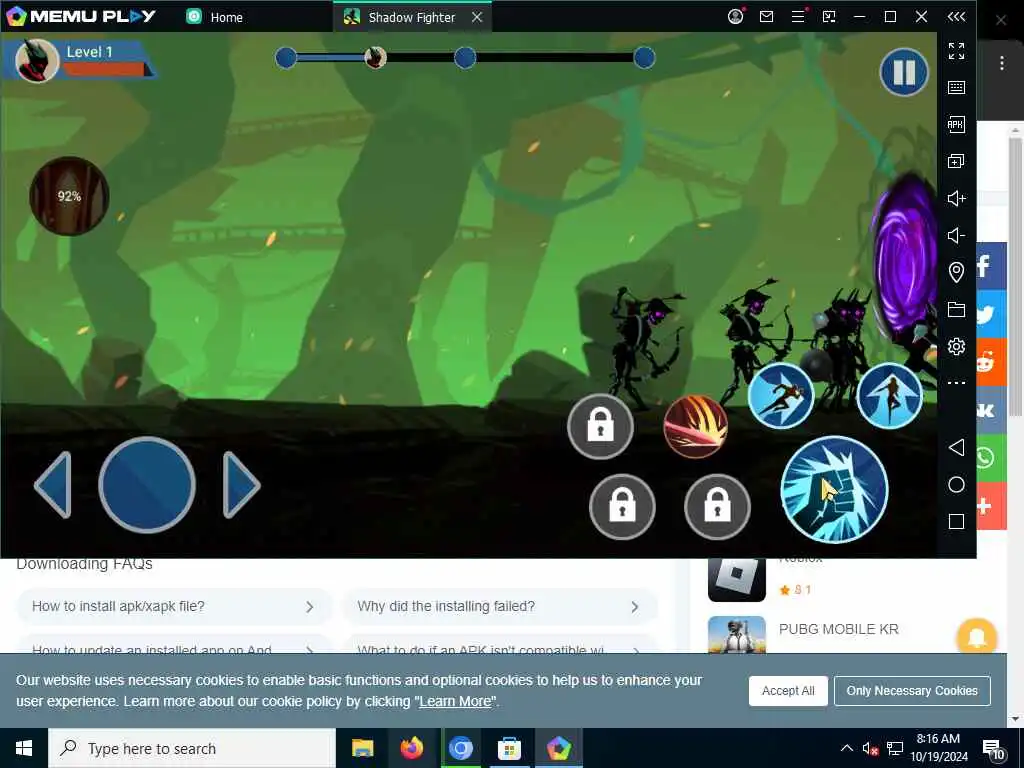Open browser three-dot menu behind MEmu
Image resolution: width=1024 pixels, height=768 pixels.
coord(1002,63)
